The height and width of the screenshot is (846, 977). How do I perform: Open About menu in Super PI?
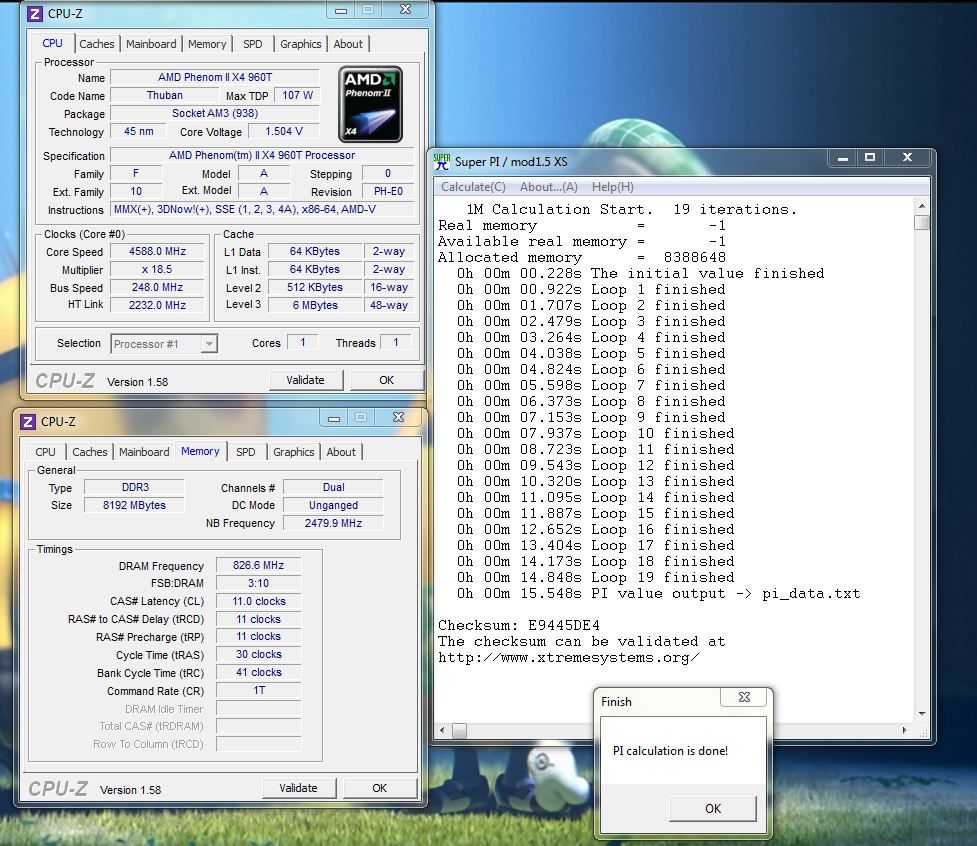pos(548,187)
